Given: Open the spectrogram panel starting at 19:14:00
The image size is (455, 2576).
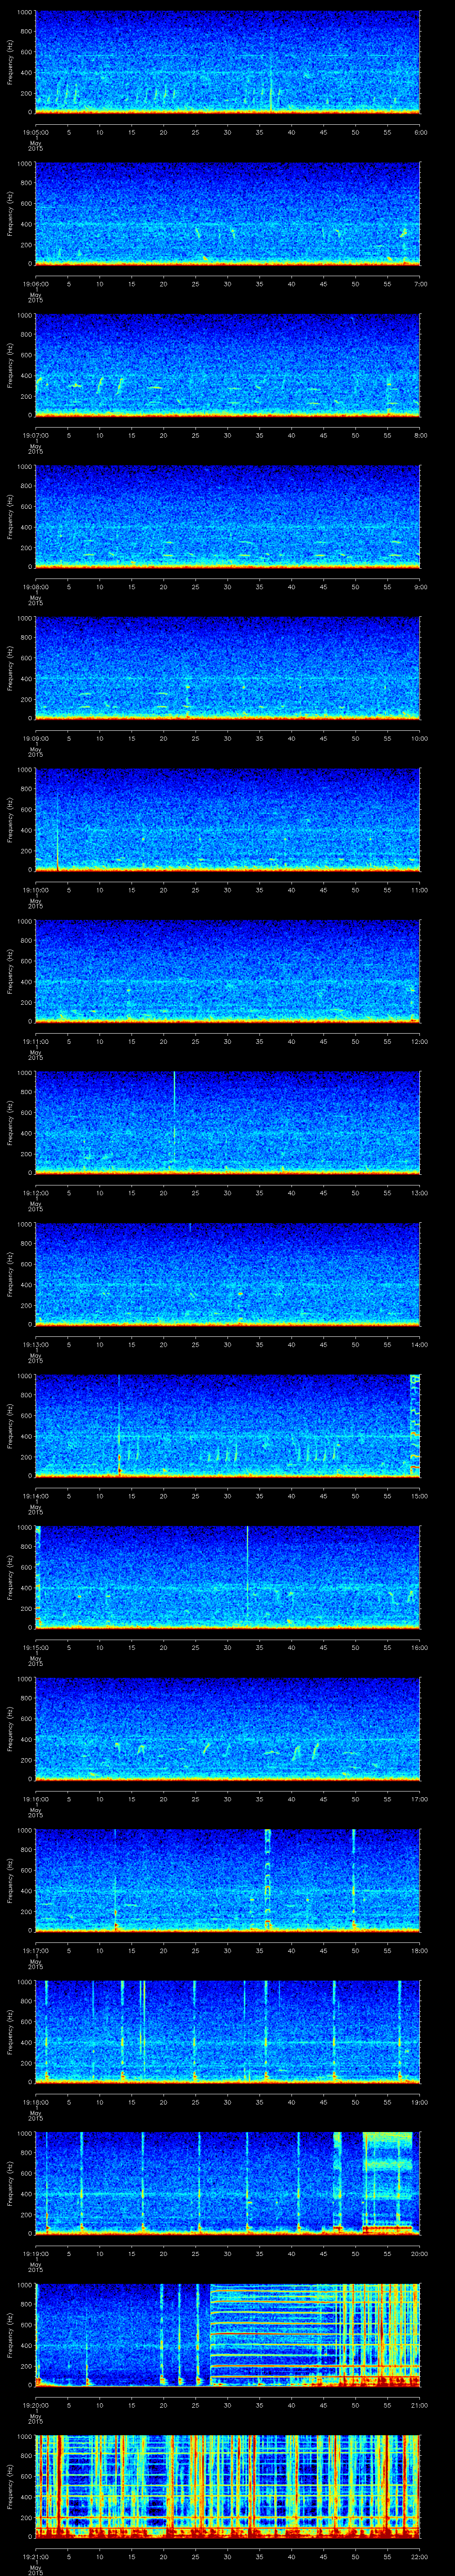Looking at the screenshot, I should click(228, 1426).
